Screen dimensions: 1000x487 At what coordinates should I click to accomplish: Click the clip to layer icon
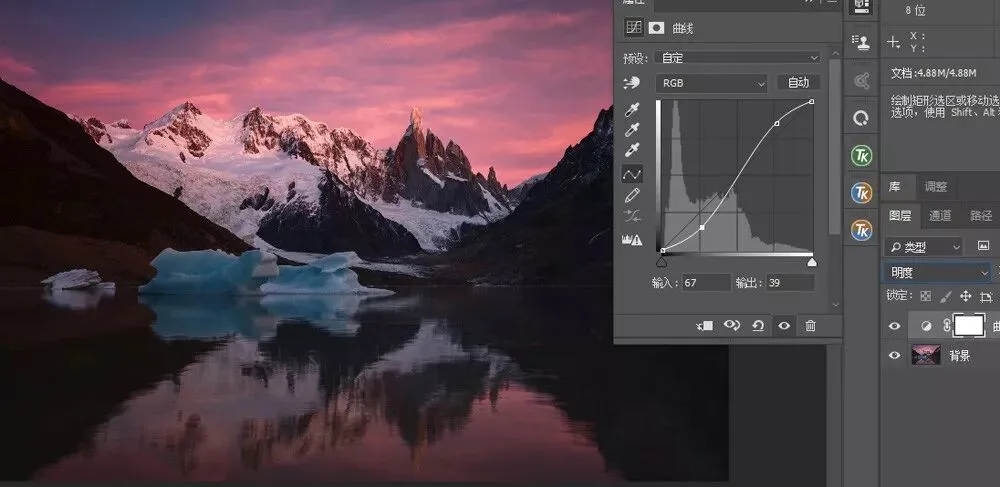(x=704, y=326)
